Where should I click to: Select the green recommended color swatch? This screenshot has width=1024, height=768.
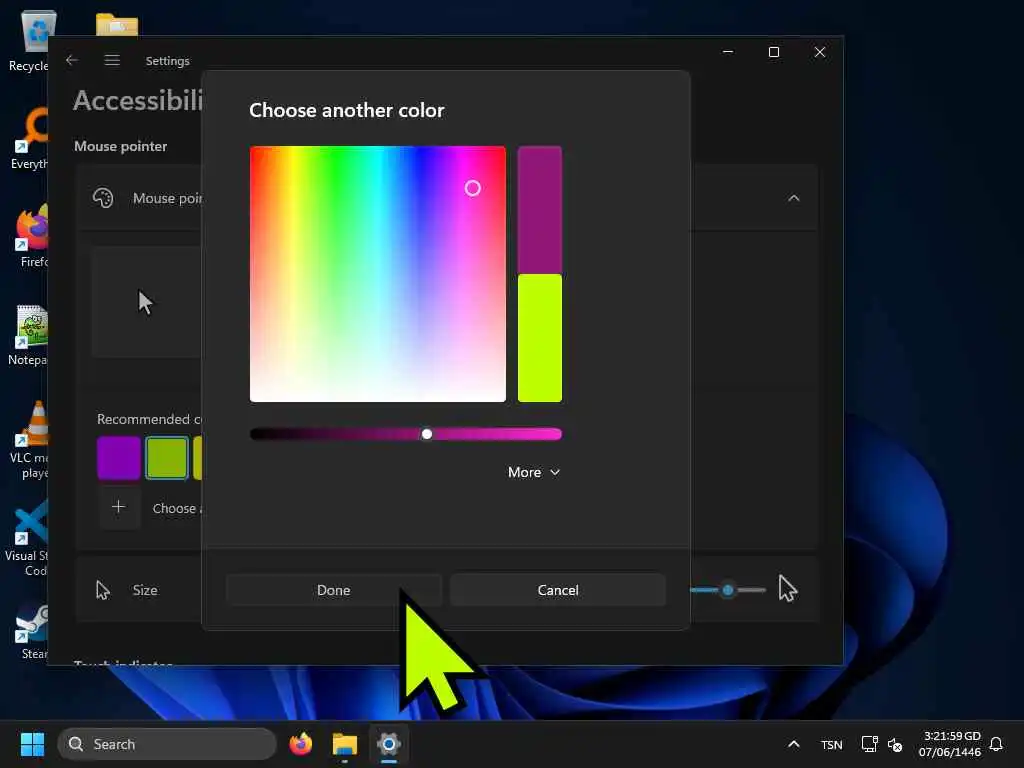(167, 458)
